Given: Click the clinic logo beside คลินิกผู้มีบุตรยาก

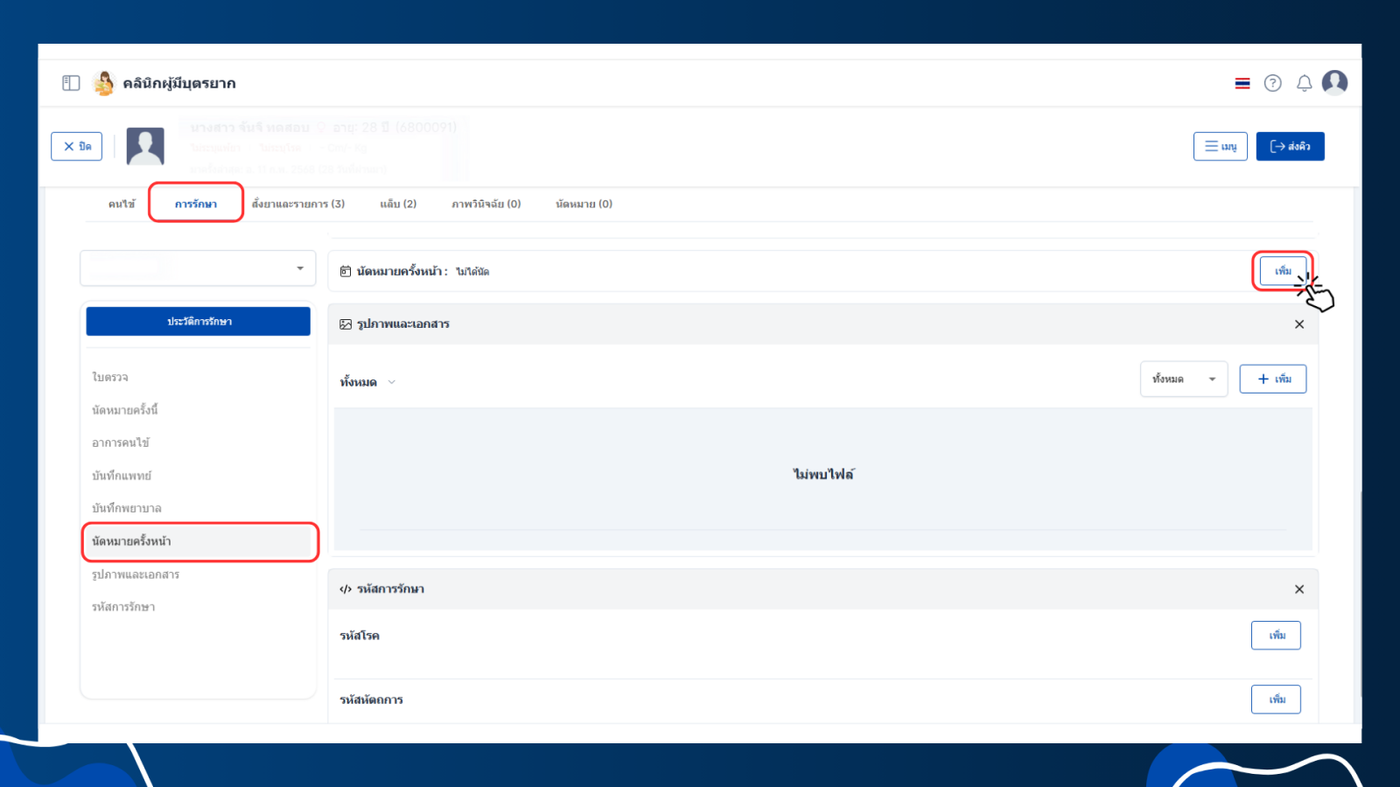Looking at the screenshot, I should point(104,83).
